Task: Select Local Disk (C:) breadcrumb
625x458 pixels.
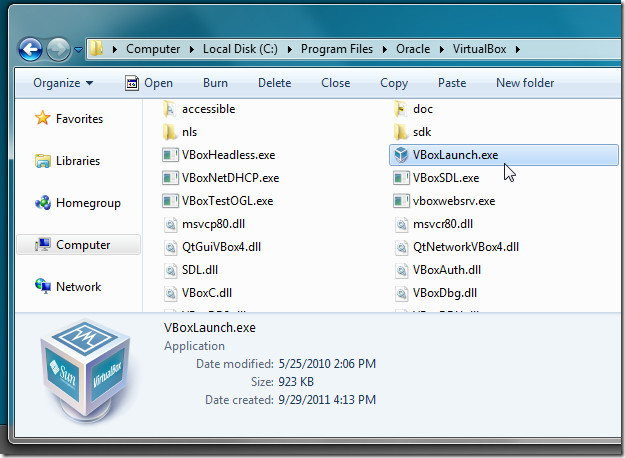Action: 240,49
